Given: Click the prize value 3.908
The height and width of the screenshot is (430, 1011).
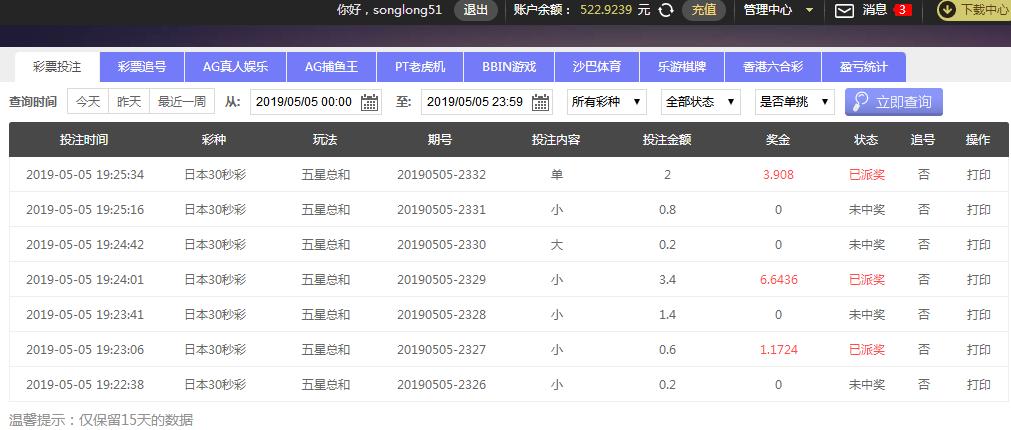Looking at the screenshot, I should tap(778, 175).
